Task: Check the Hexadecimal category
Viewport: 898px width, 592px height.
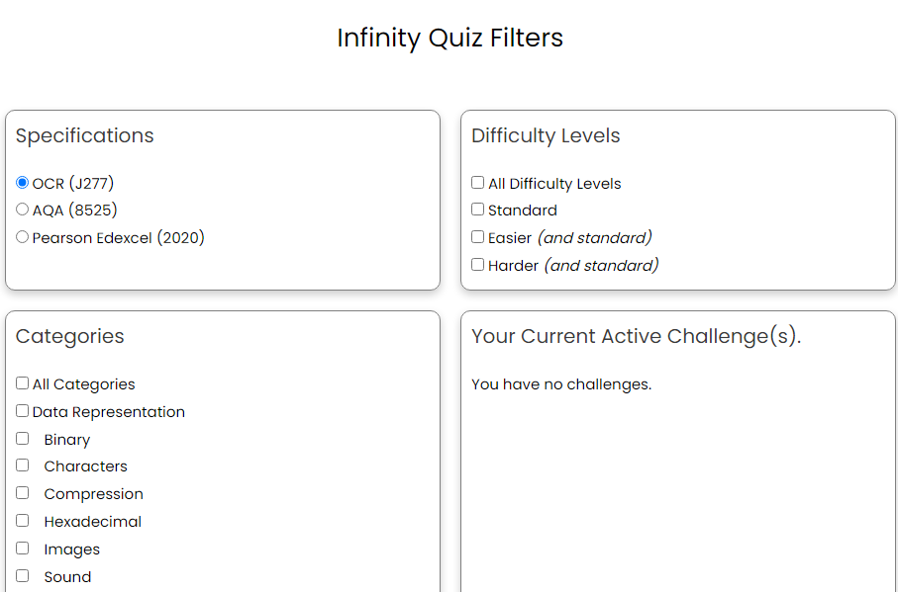Action: pyautogui.click(x=22, y=520)
